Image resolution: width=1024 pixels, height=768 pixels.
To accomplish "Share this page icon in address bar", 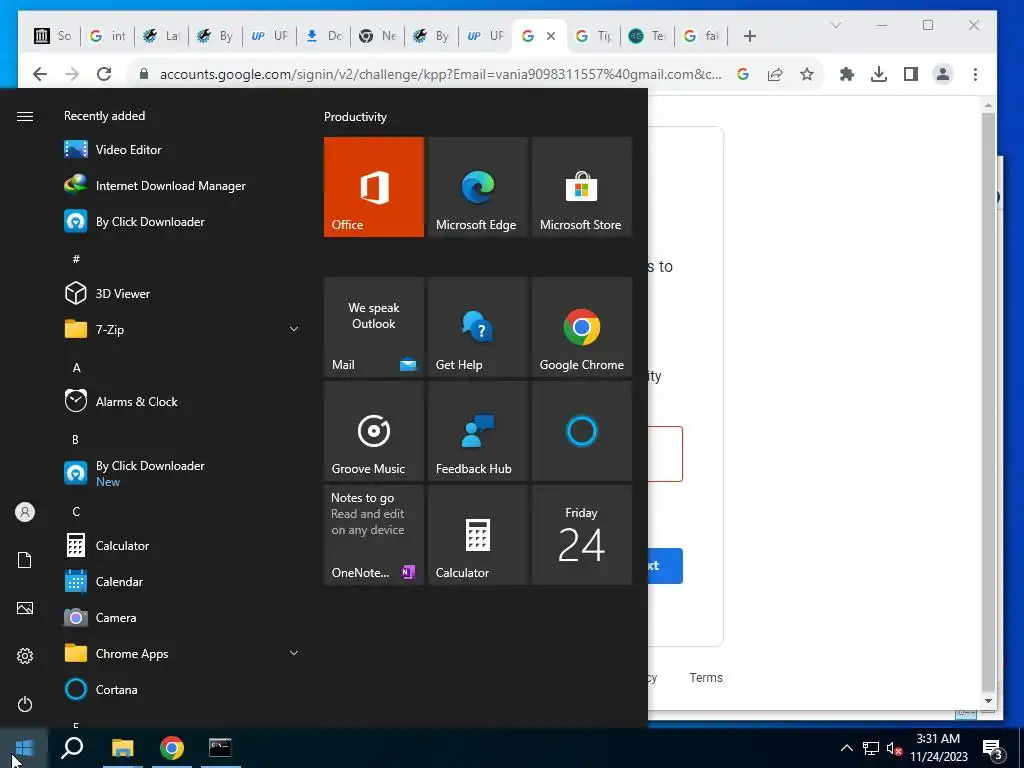I will [775, 74].
